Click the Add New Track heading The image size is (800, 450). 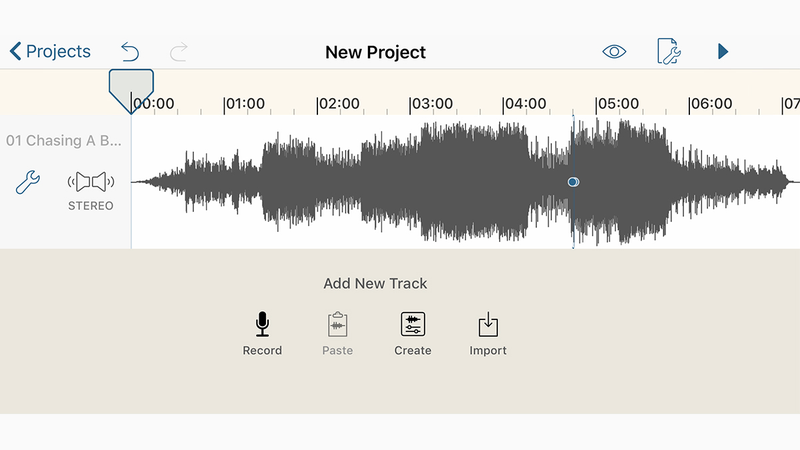click(375, 283)
